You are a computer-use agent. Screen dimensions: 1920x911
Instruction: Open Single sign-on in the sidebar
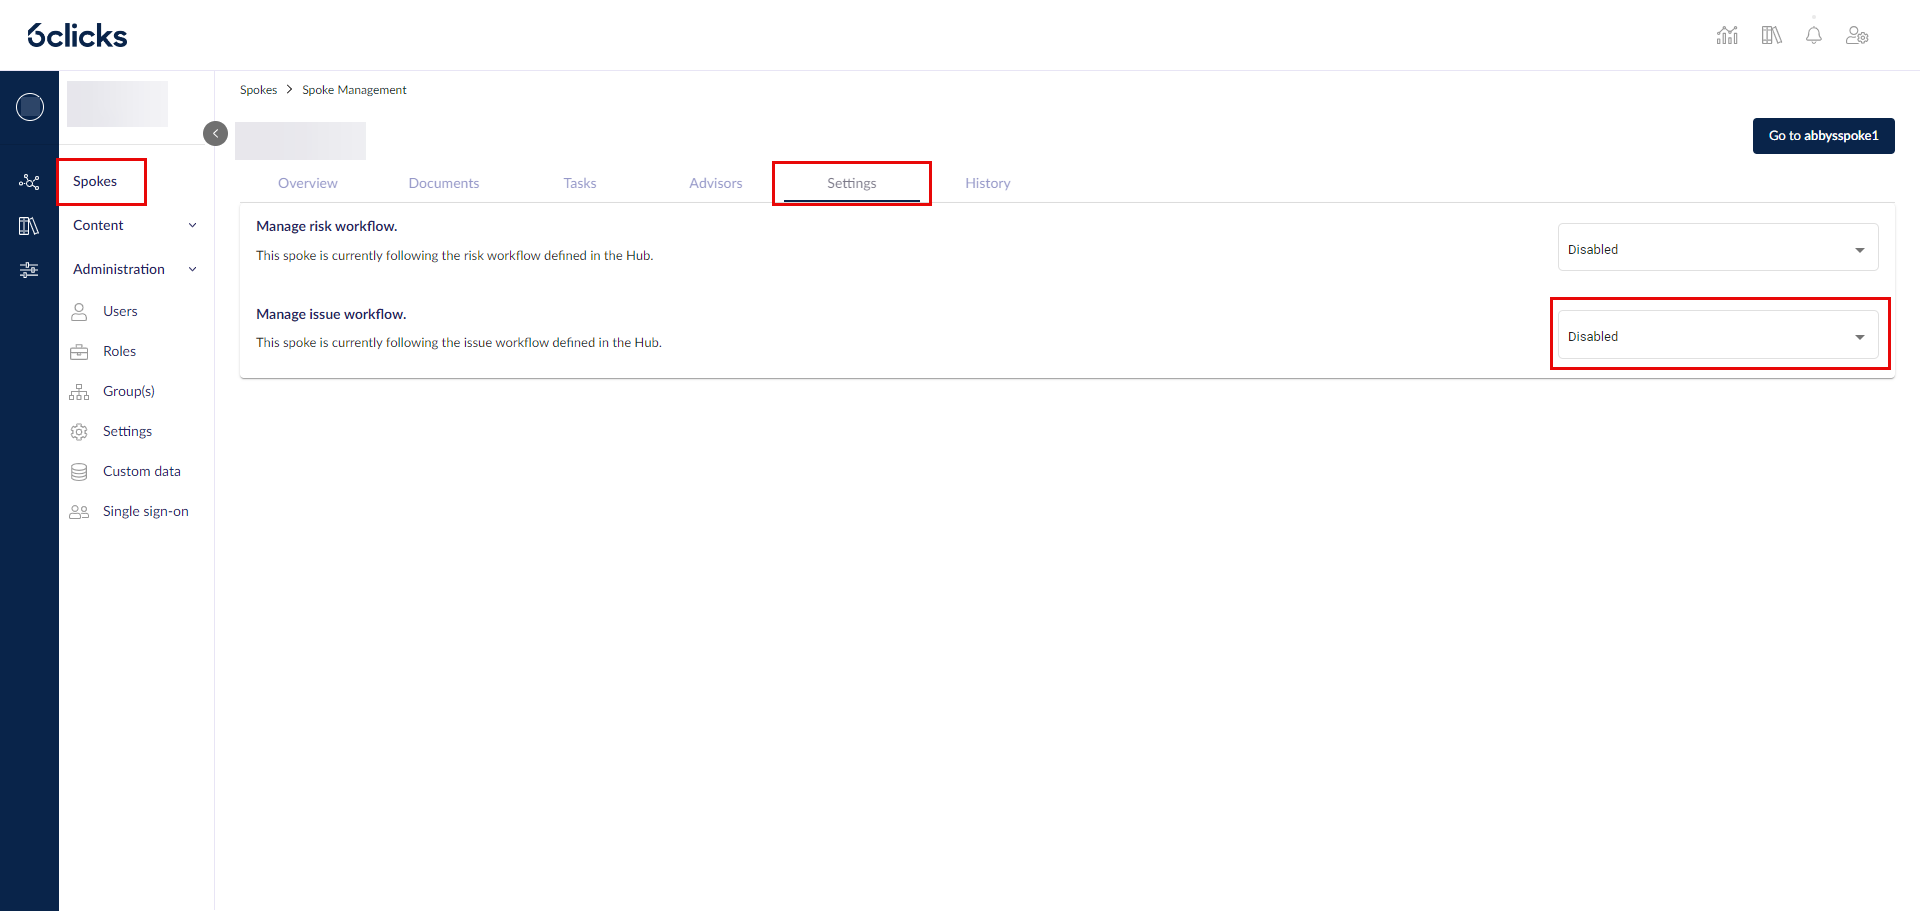[145, 512]
